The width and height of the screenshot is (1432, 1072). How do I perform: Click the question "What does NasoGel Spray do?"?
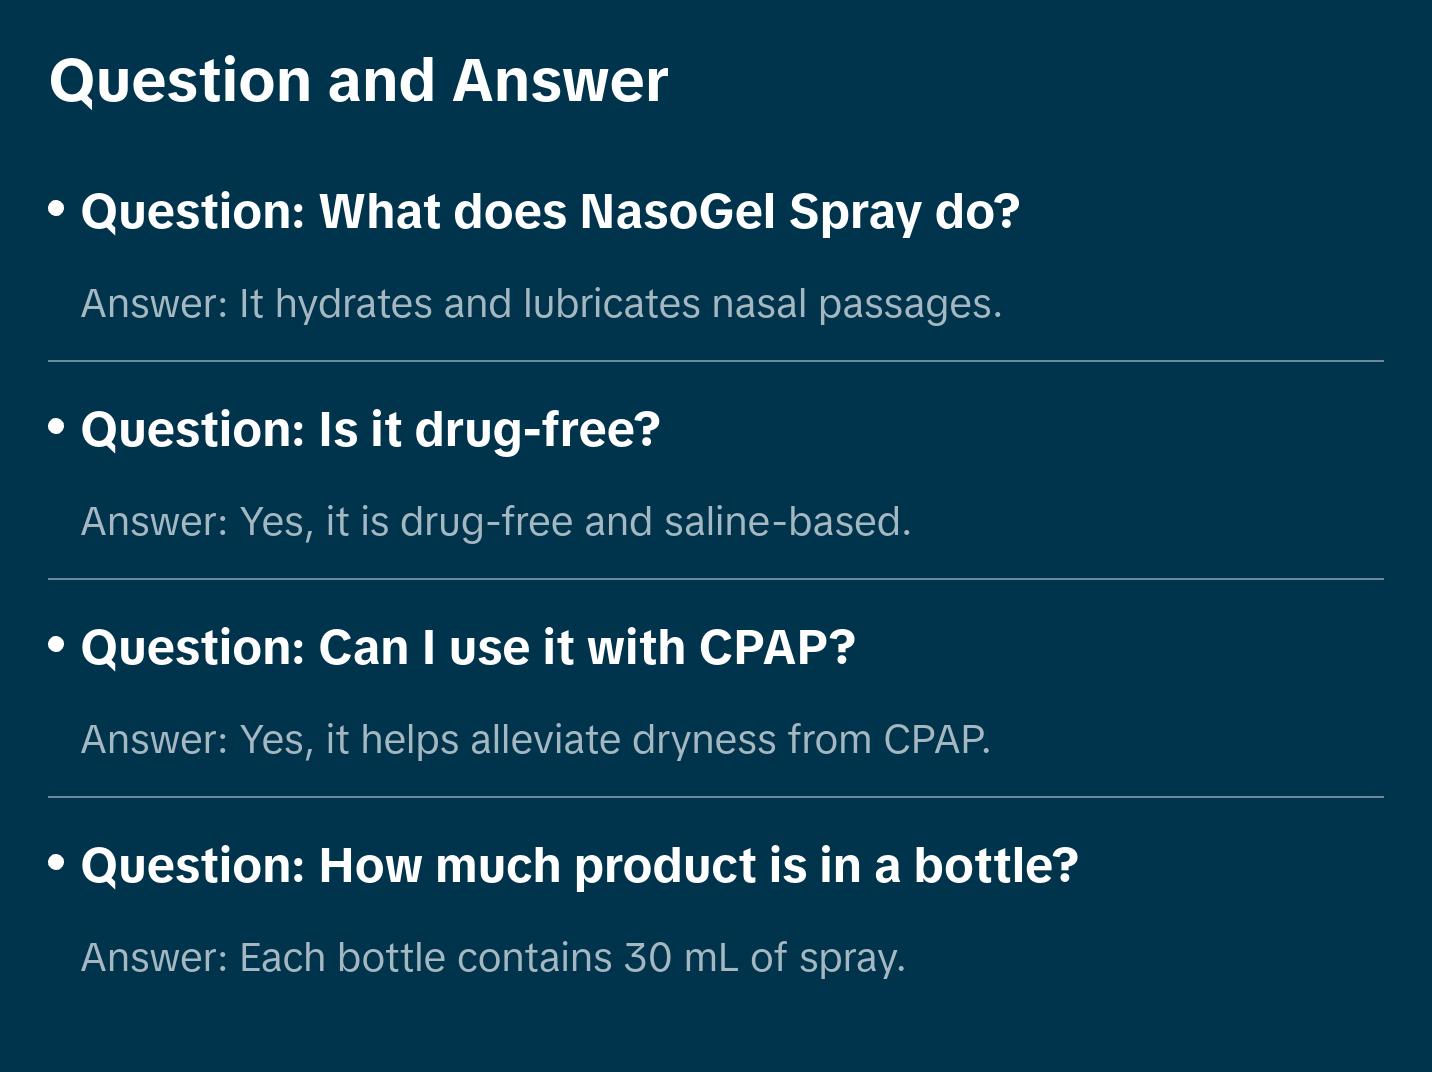tap(550, 212)
